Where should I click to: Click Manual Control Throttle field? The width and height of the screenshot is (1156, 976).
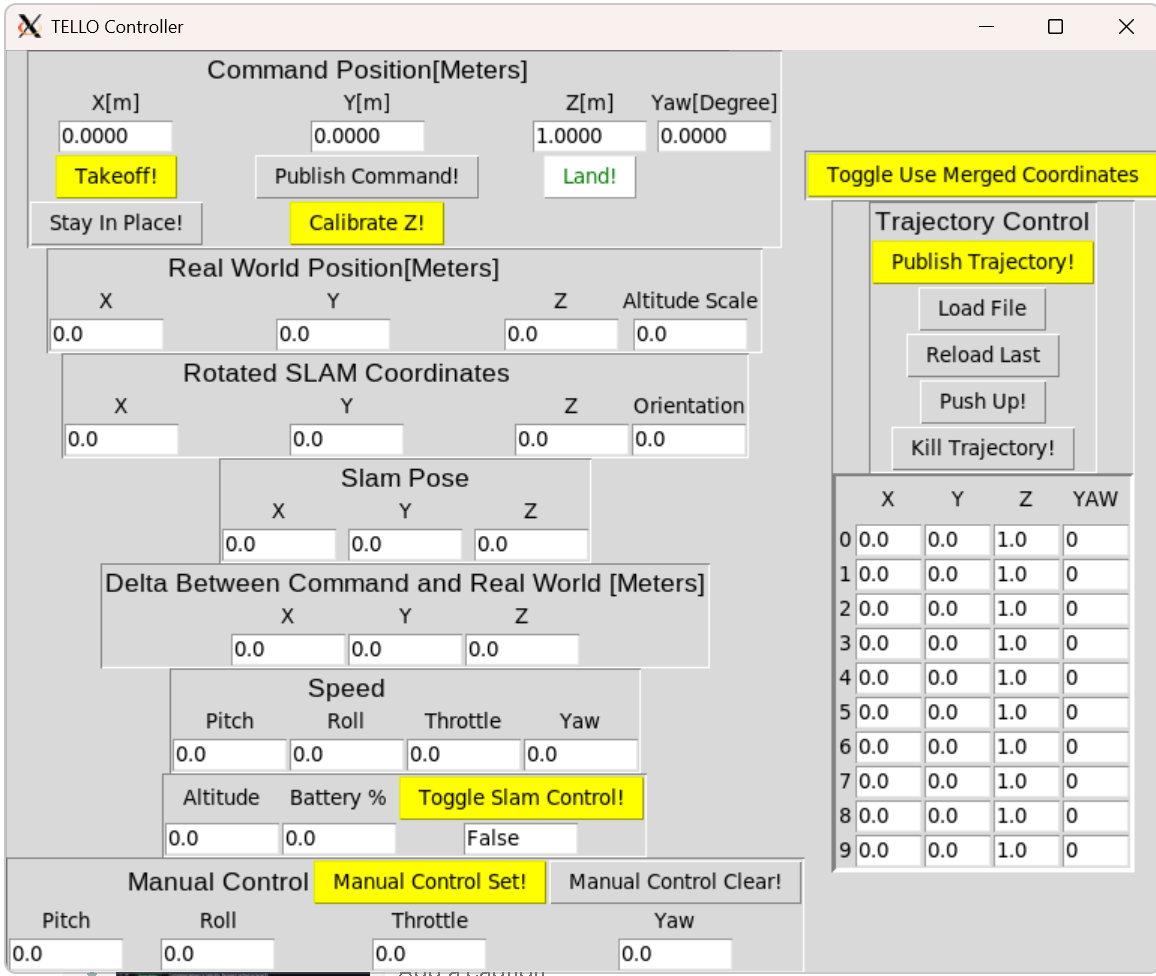(x=429, y=954)
